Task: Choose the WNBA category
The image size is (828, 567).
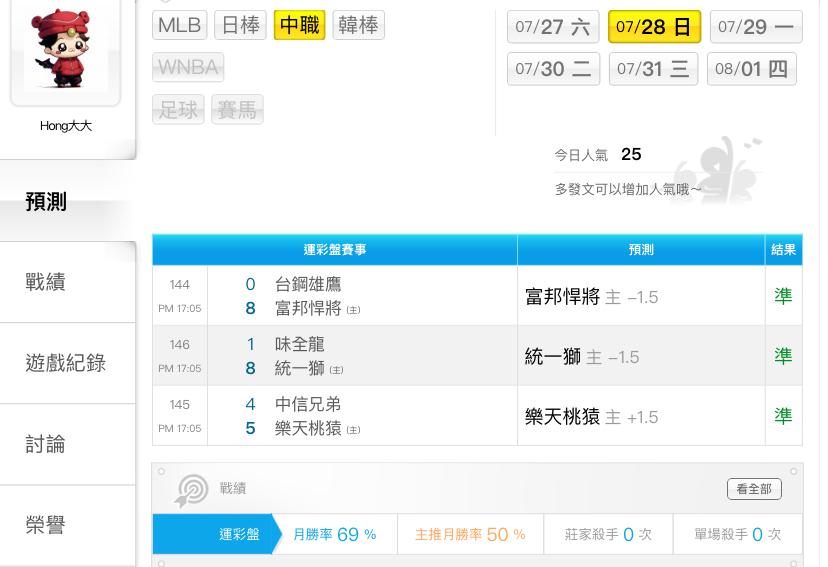Action: tap(188, 67)
